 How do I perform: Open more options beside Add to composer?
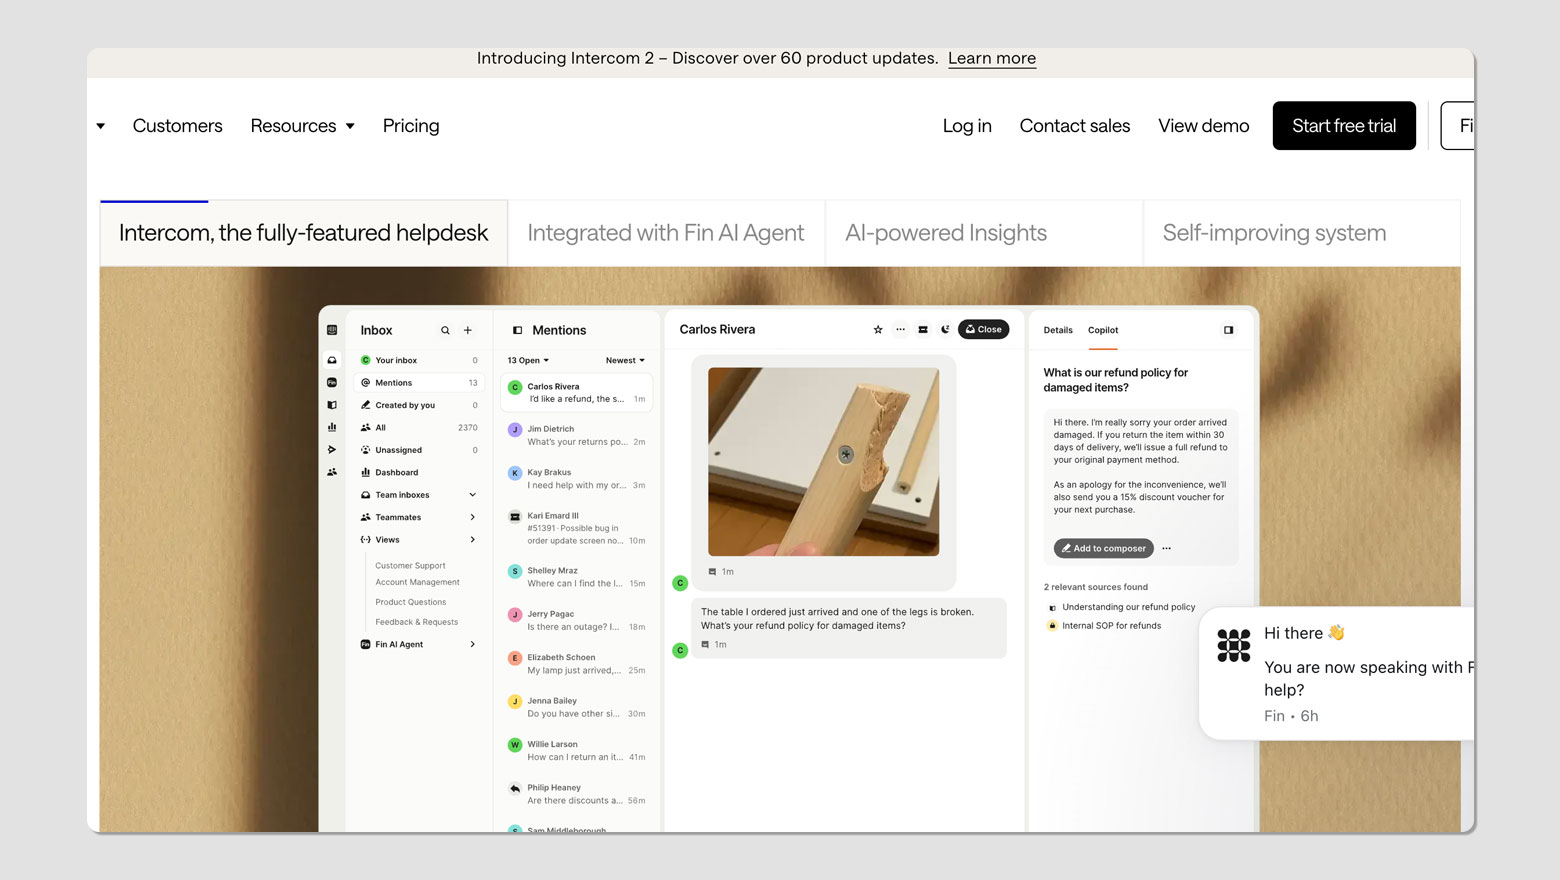coord(1166,548)
